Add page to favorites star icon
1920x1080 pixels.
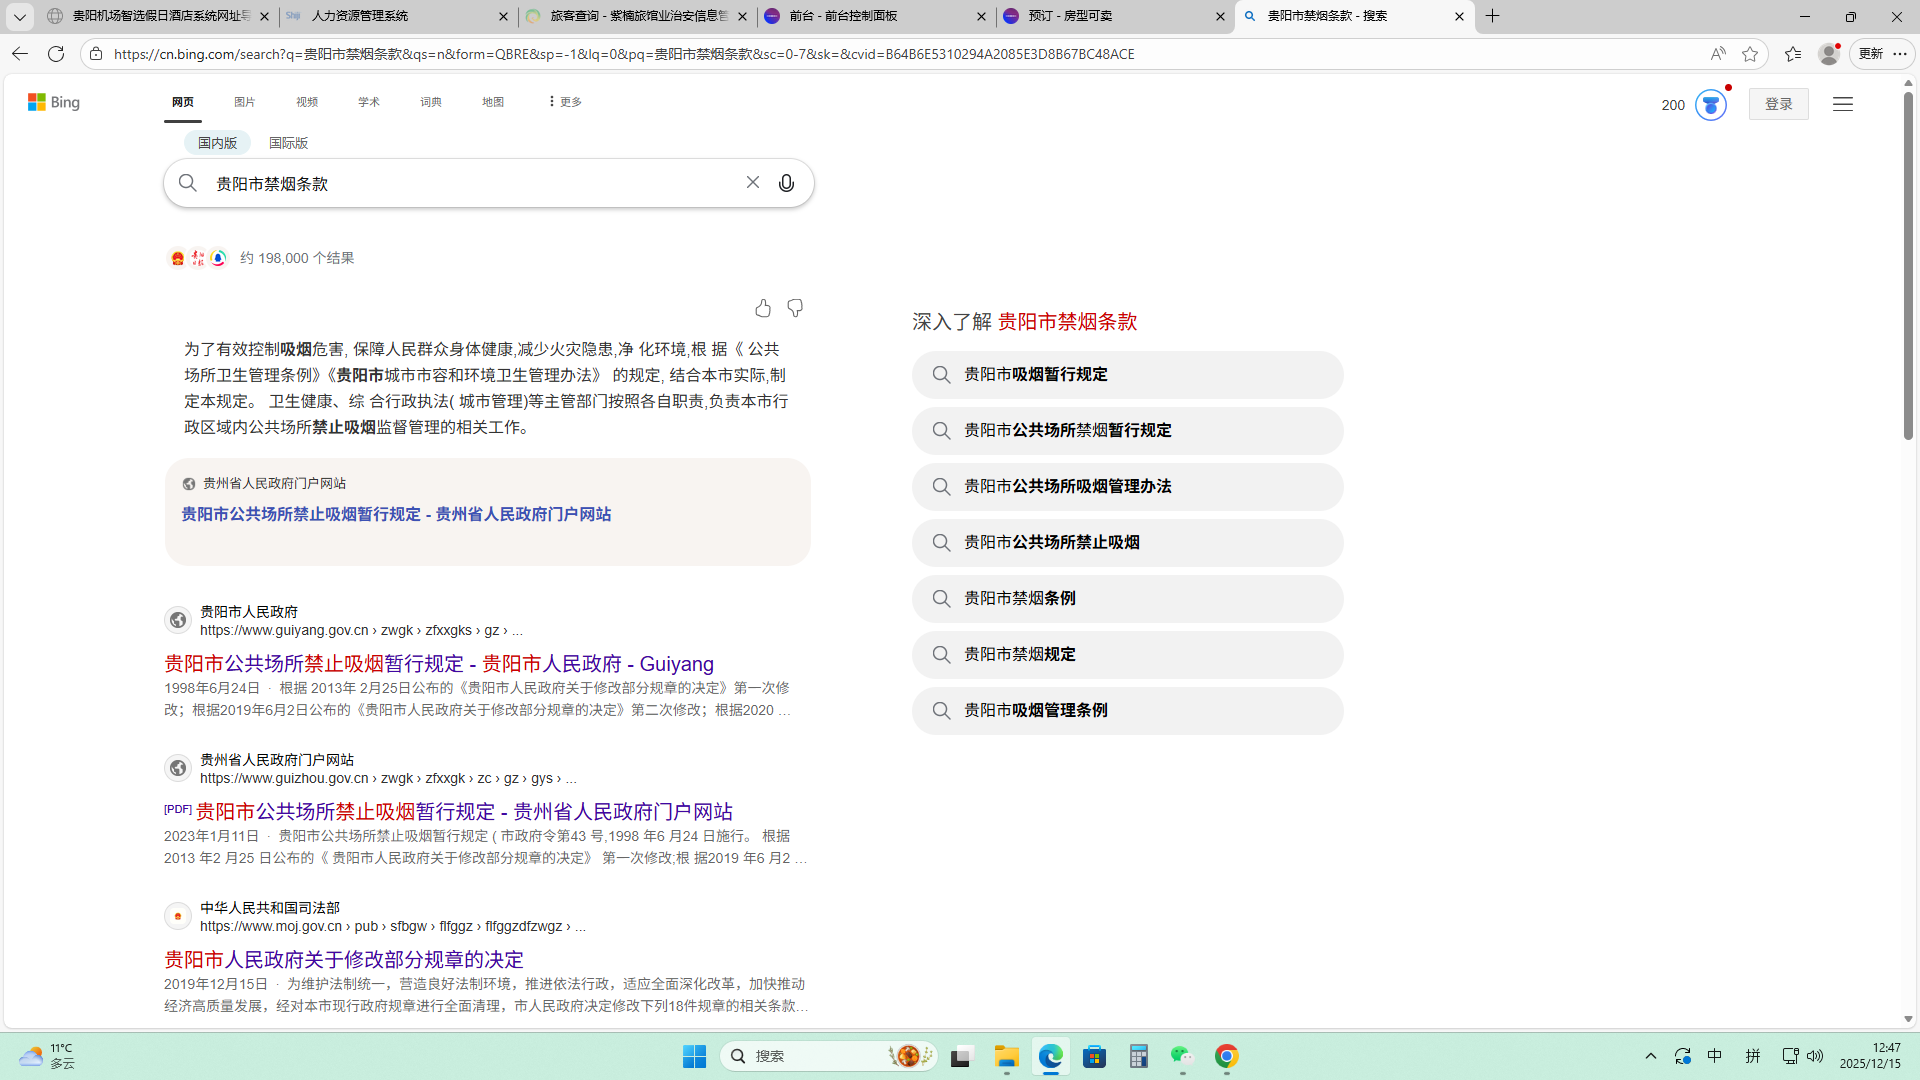(1750, 54)
